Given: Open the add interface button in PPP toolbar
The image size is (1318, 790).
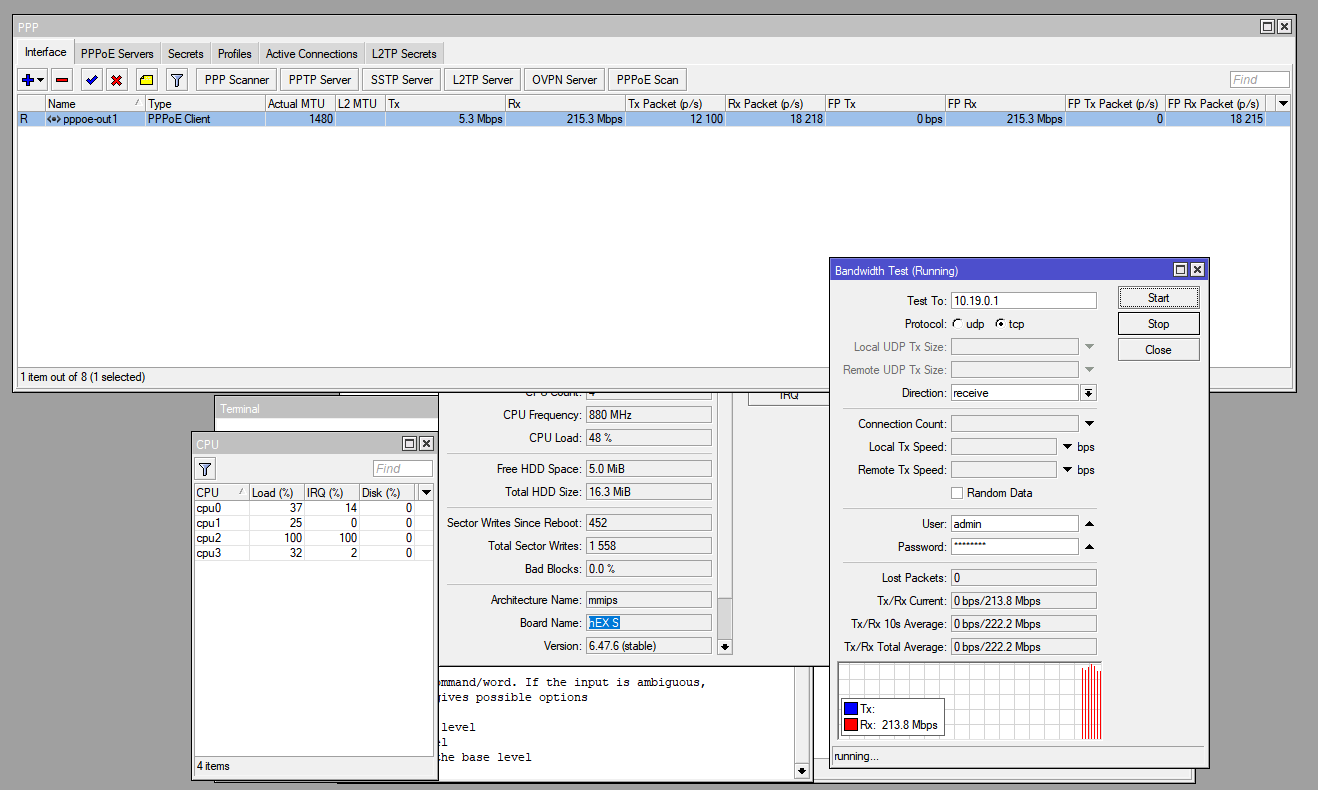Looking at the screenshot, I should click(32, 80).
